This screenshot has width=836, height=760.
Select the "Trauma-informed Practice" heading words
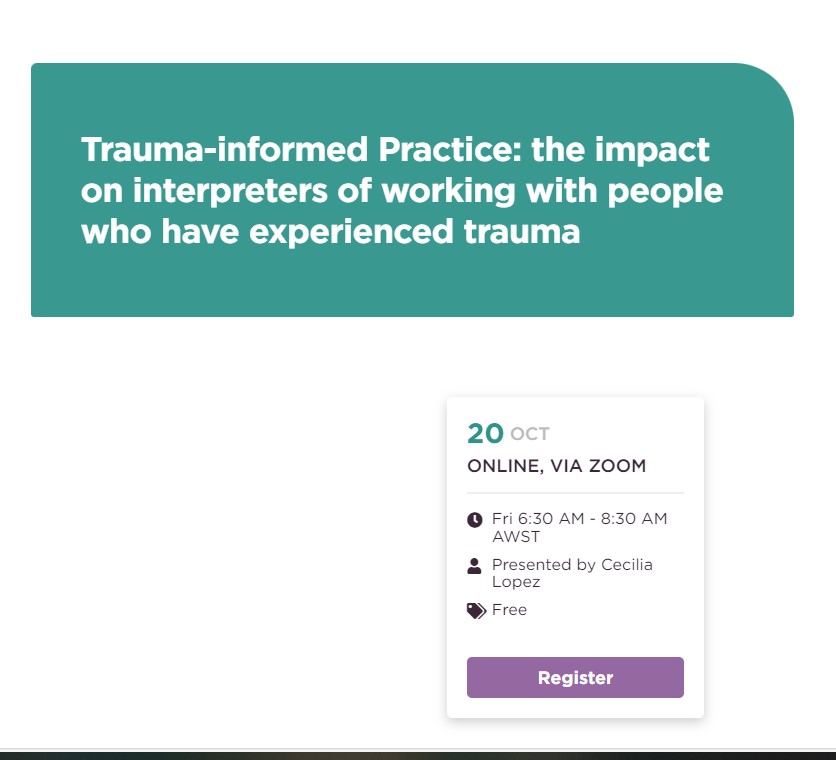[x=301, y=149]
